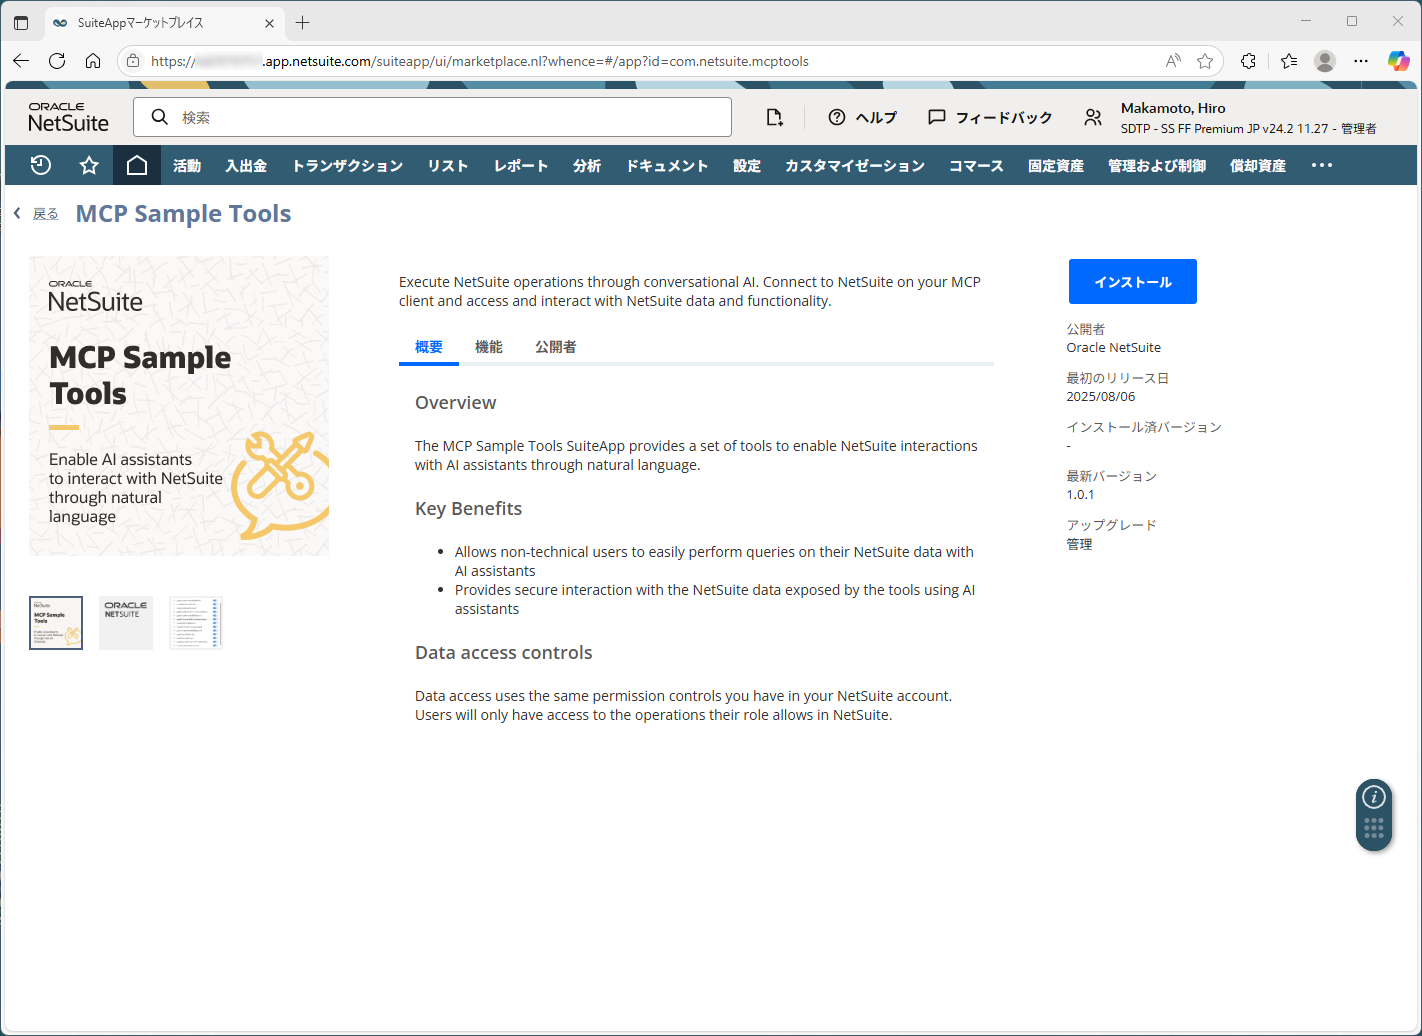Open the read aloud icon in address bar
The width and height of the screenshot is (1422, 1036).
pyautogui.click(x=1173, y=61)
